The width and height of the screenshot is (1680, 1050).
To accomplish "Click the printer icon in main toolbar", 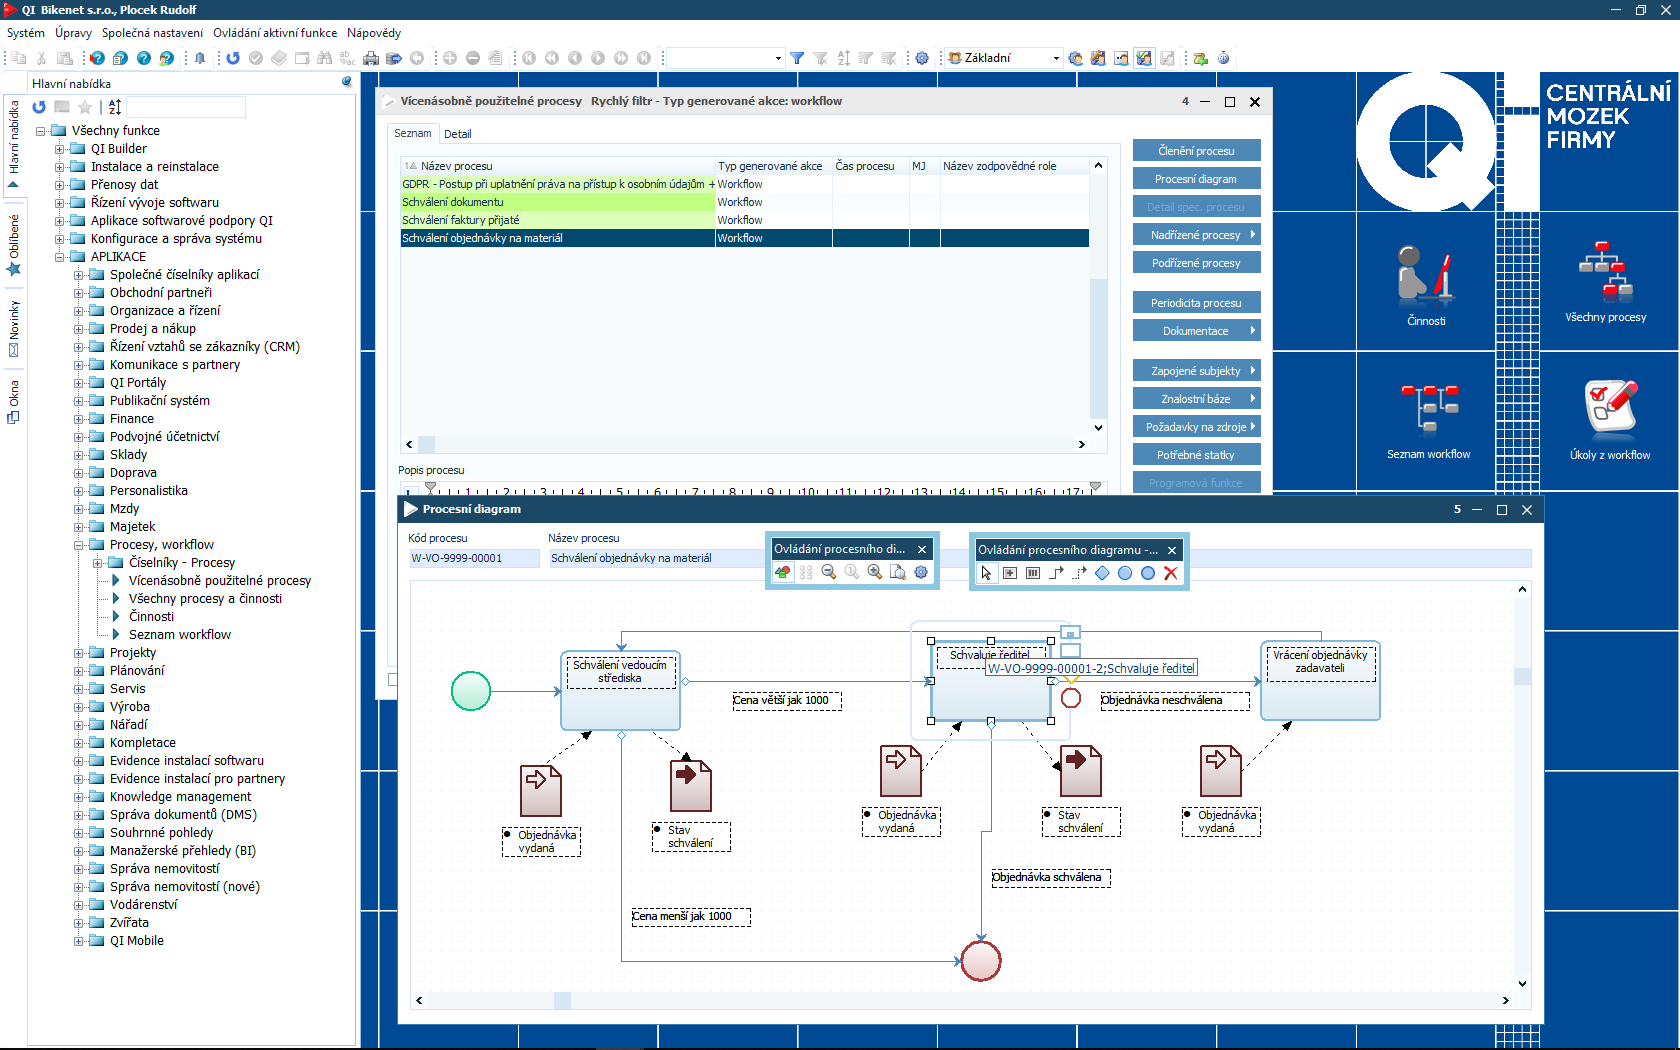I will [371, 58].
